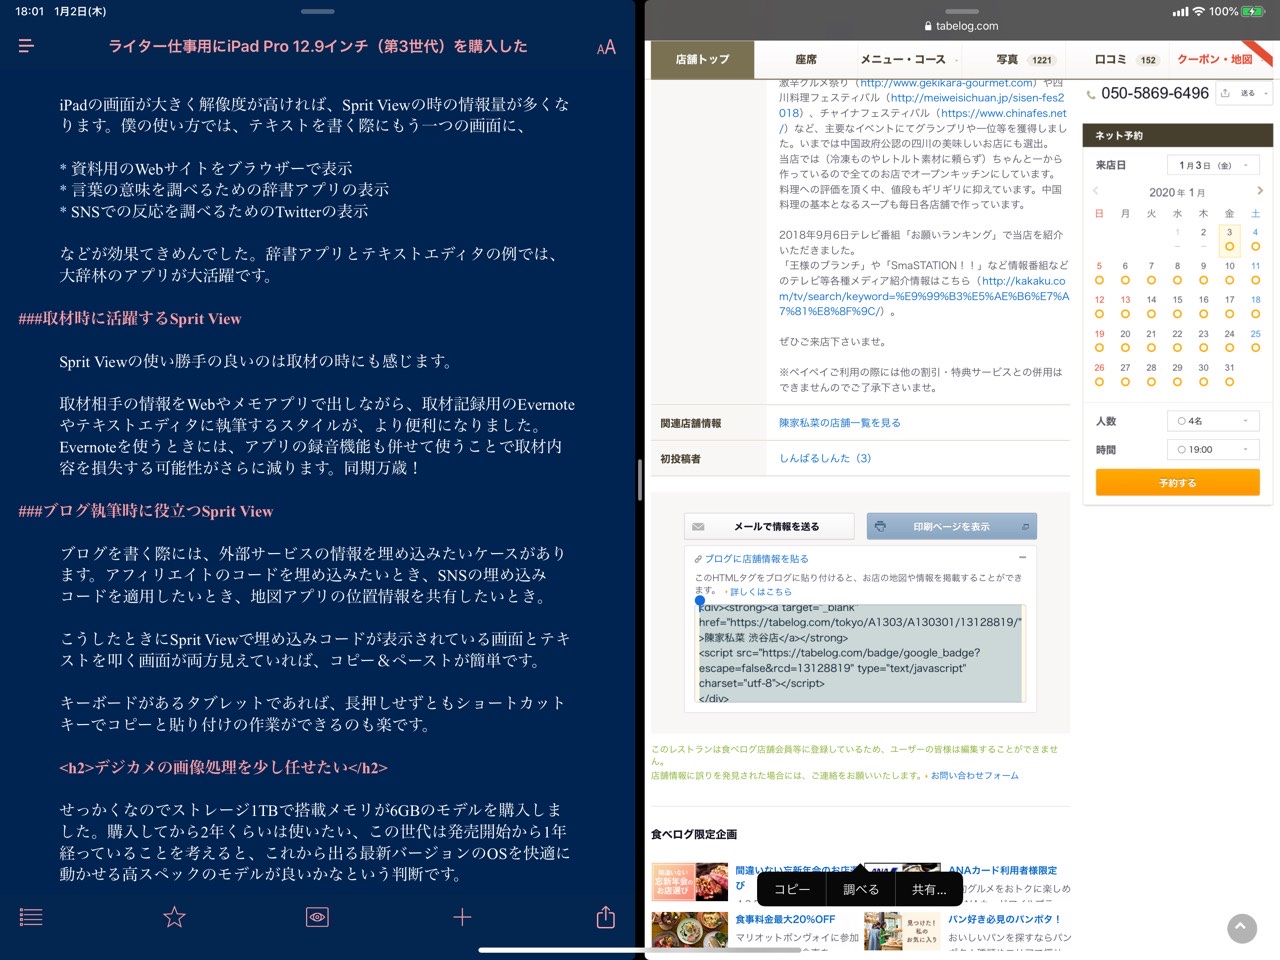Screen dimensions: 1280x960
Task: Tap the battery icon in status bar
Action: 1254,11
